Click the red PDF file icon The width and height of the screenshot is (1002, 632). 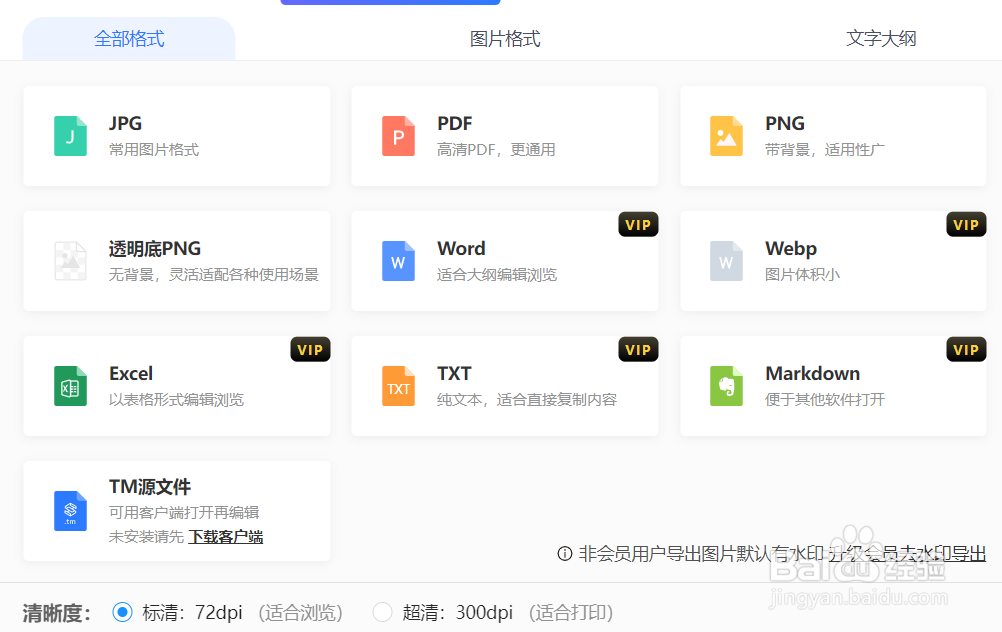(x=398, y=136)
